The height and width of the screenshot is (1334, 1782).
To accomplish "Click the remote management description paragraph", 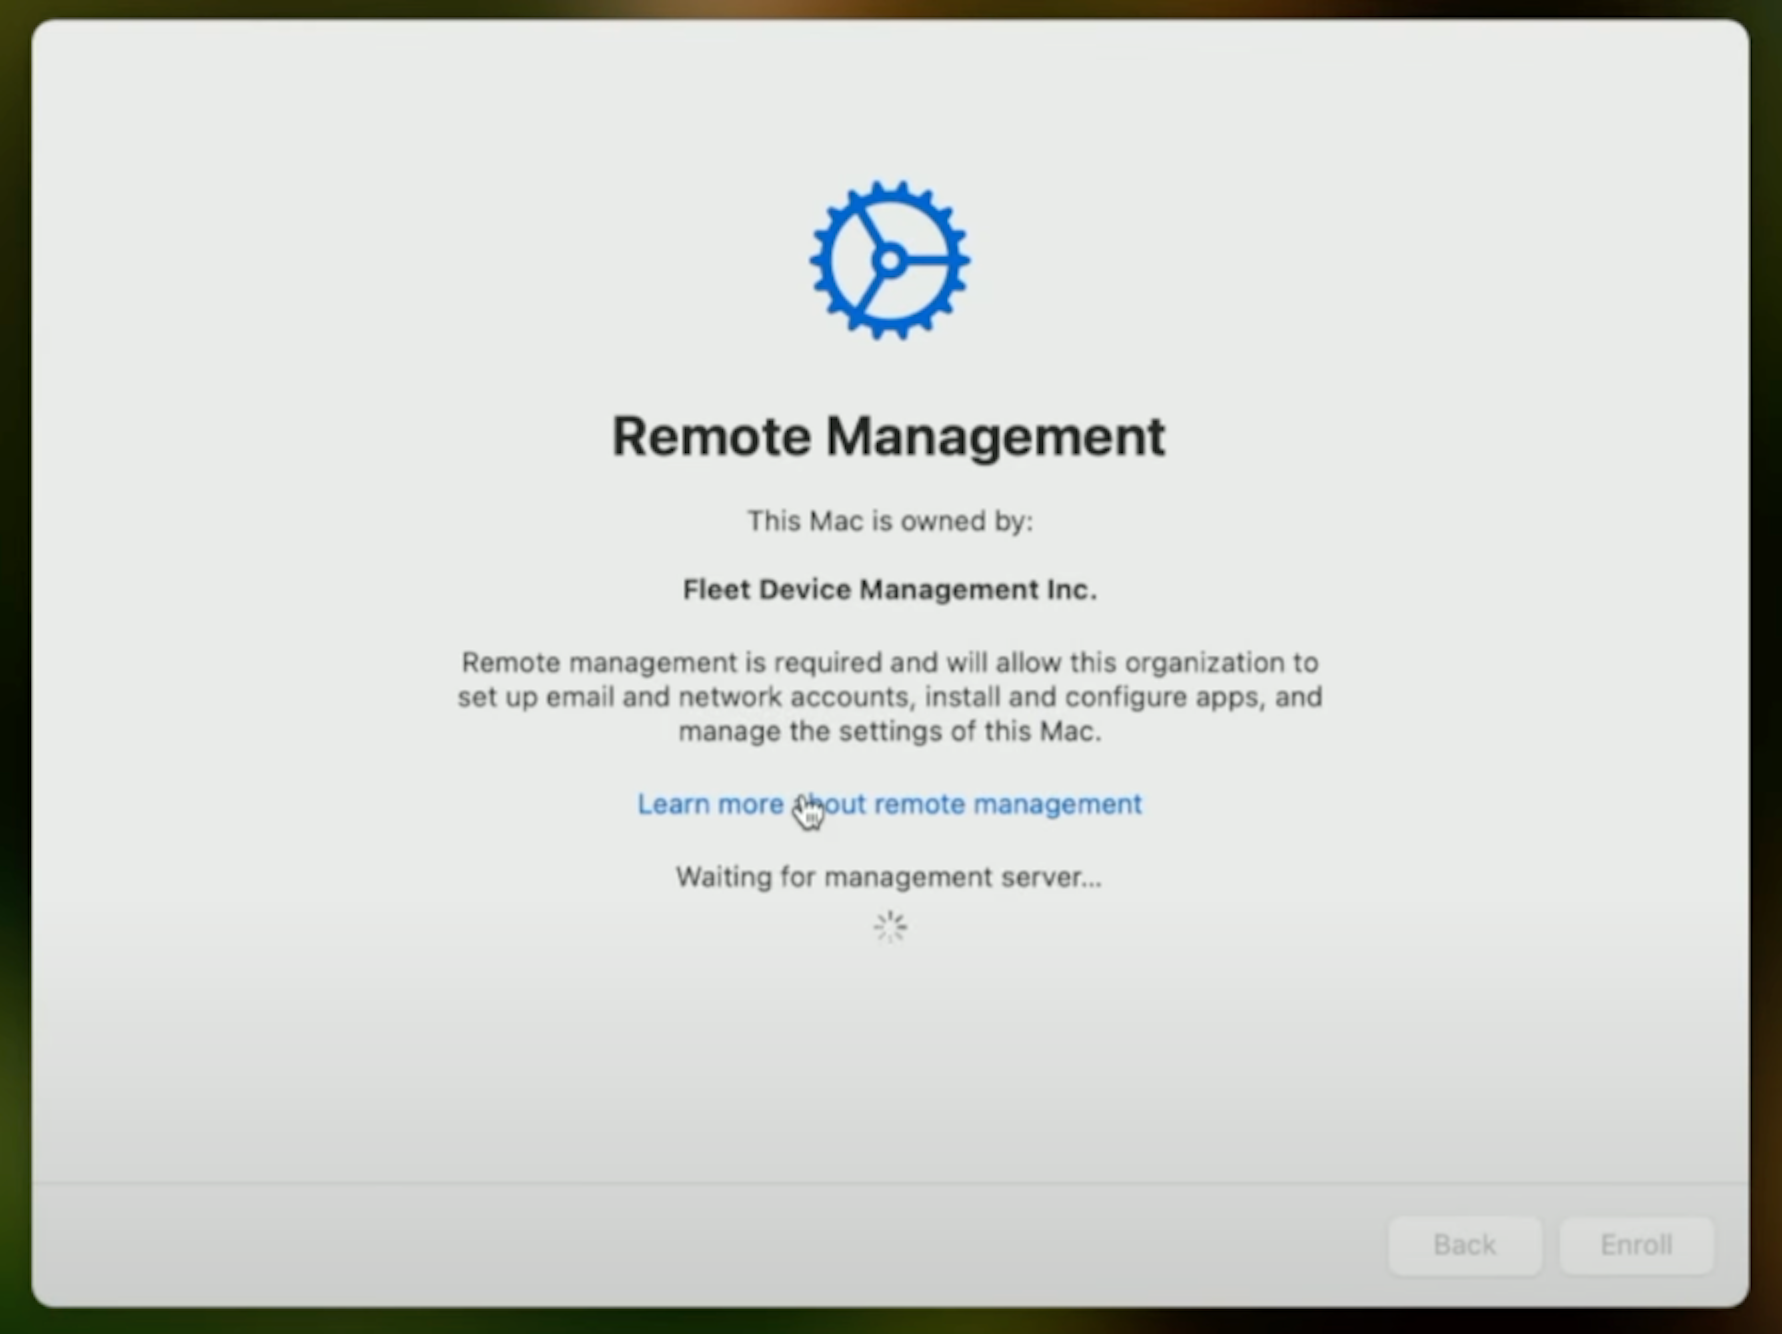I will (x=890, y=697).
